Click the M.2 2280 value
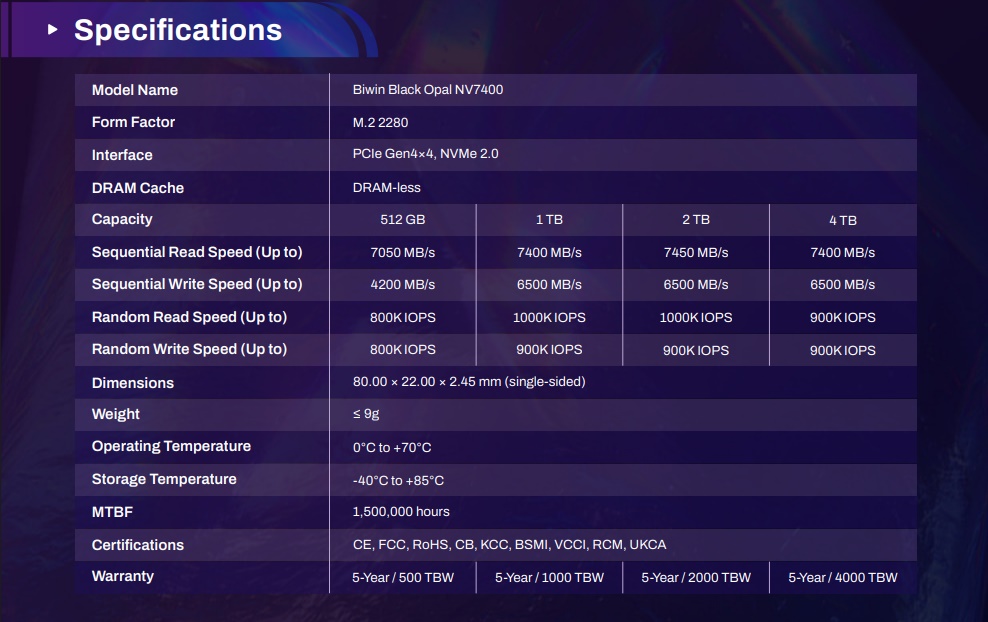This screenshot has width=988, height=622. point(381,122)
